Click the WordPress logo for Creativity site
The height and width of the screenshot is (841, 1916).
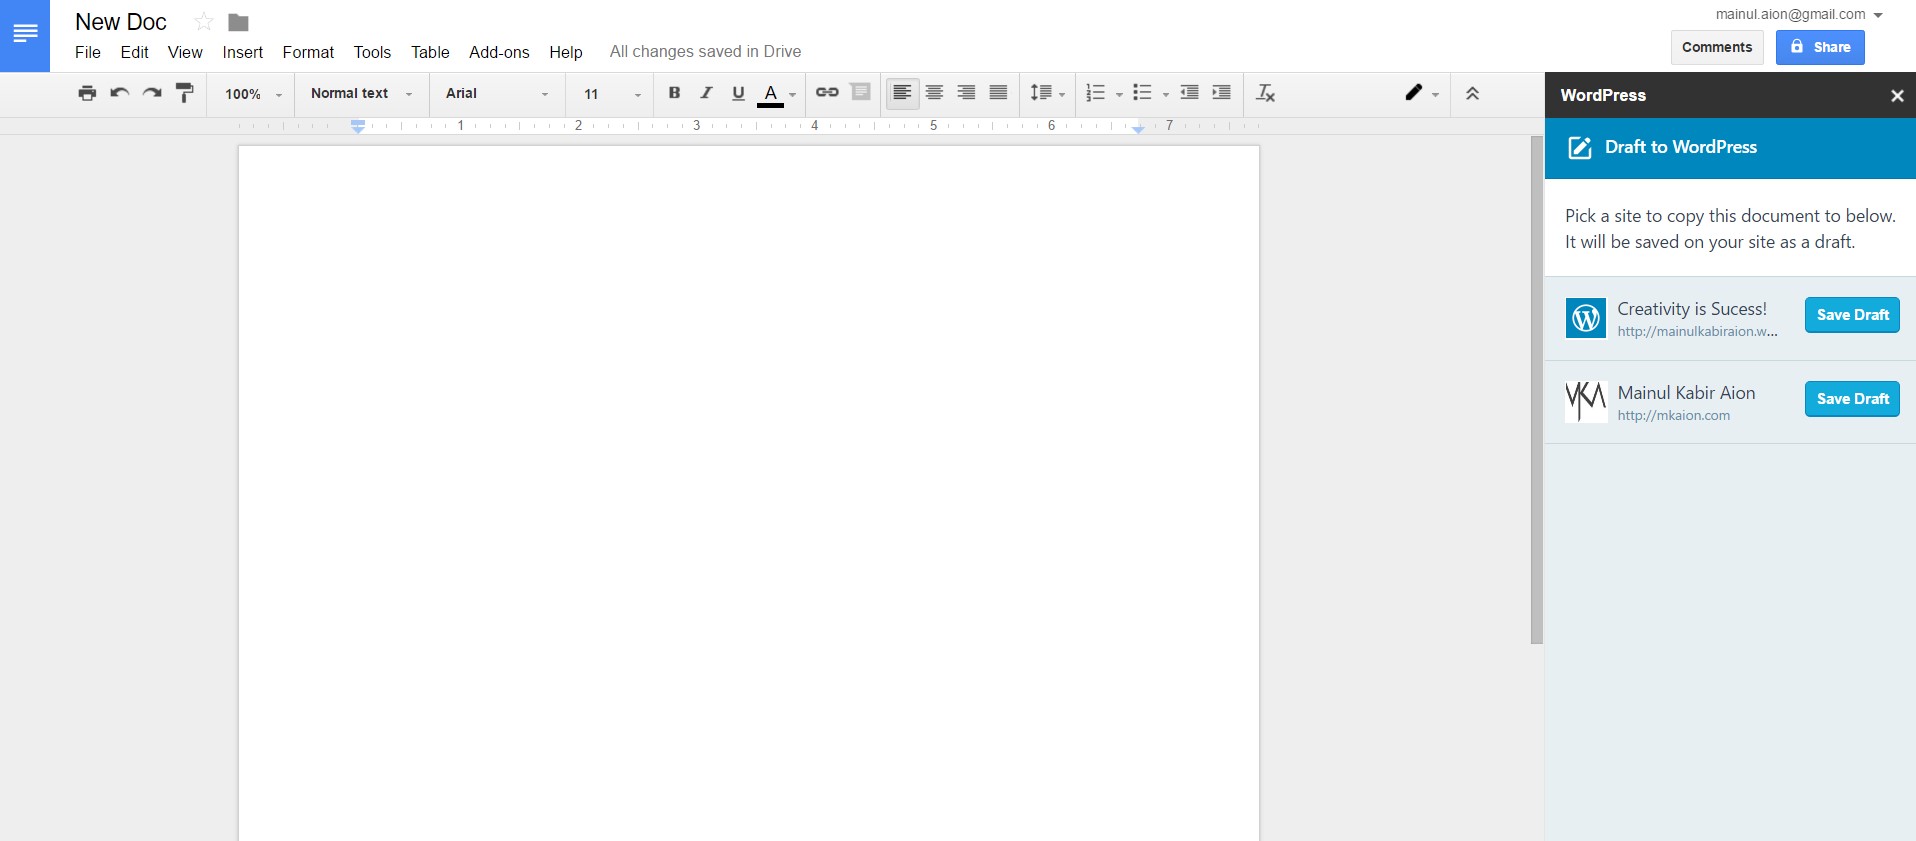1585,318
